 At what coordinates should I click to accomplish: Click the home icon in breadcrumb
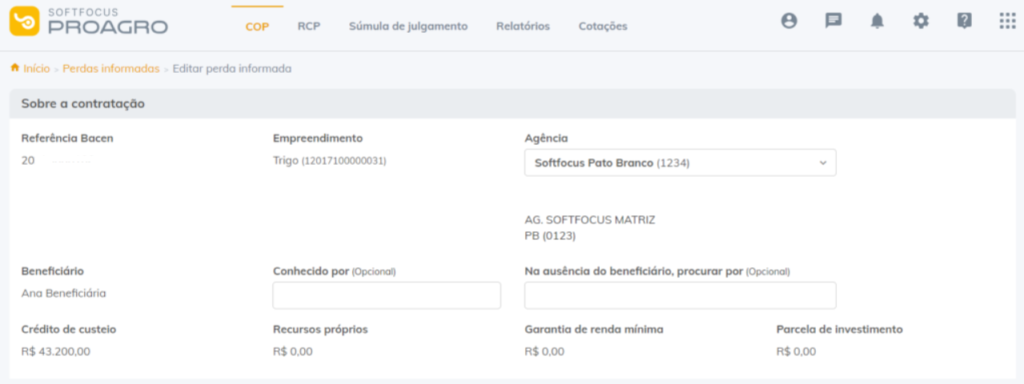[x=15, y=68]
